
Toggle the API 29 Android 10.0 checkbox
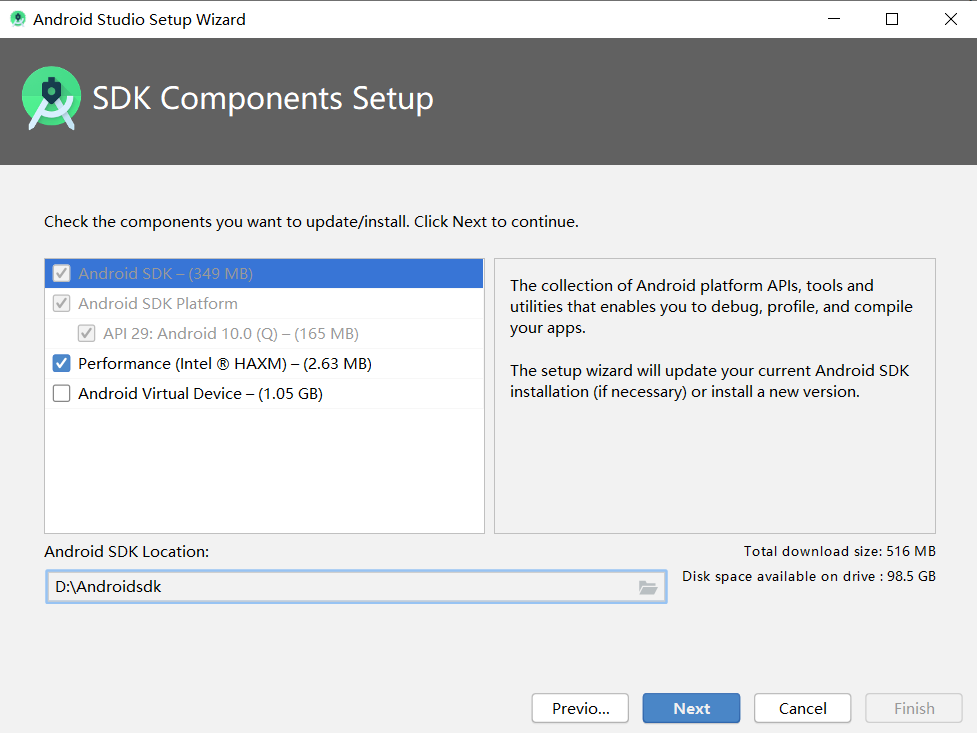(x=87, y=333)
